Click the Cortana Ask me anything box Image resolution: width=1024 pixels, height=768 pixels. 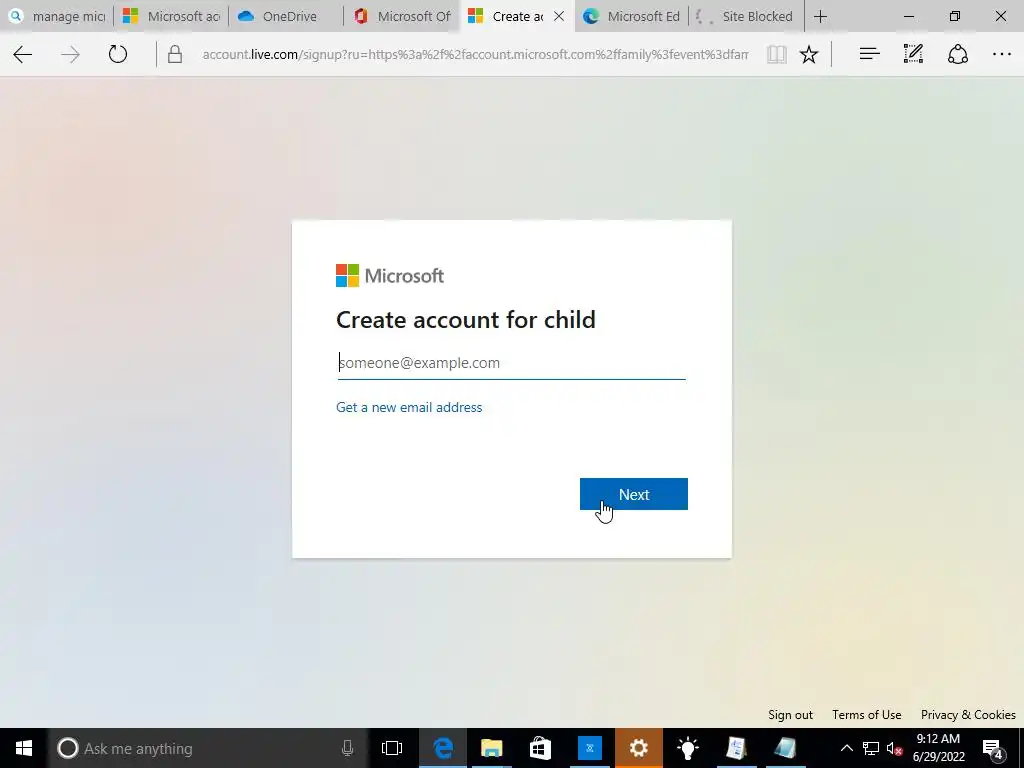coord(208,748)
